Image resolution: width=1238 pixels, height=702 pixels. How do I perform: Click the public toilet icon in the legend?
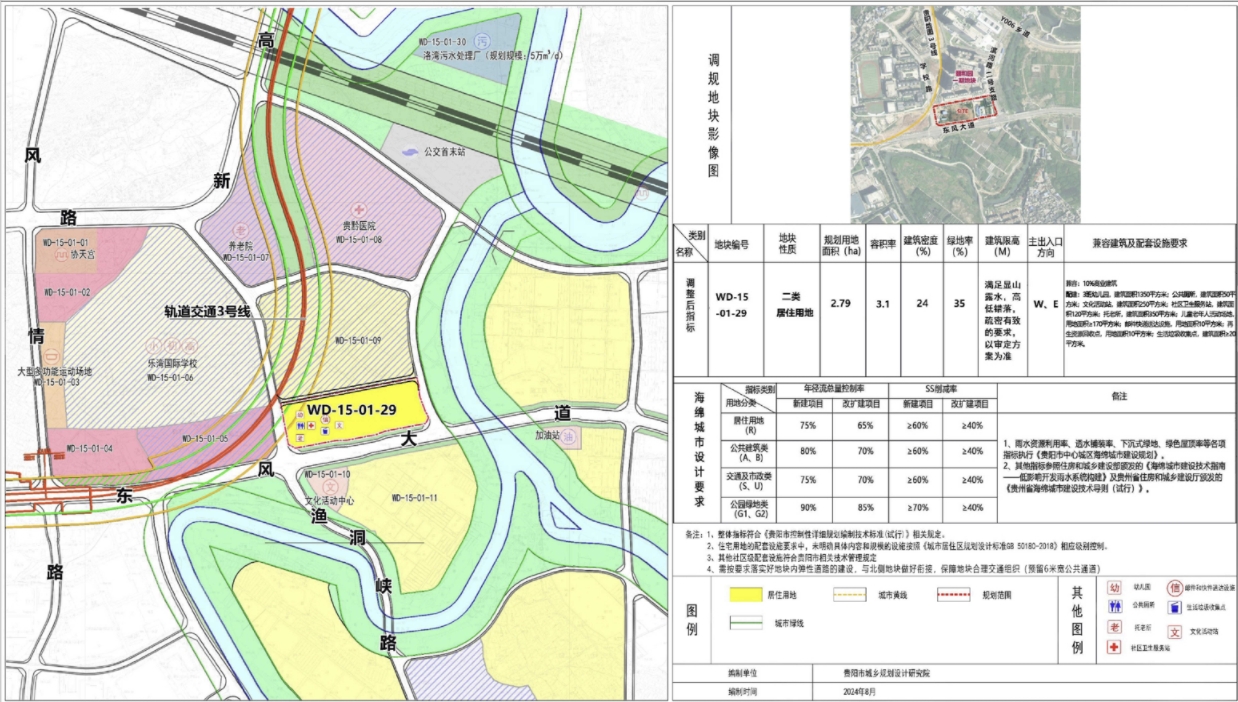(x=1114, y=607)
